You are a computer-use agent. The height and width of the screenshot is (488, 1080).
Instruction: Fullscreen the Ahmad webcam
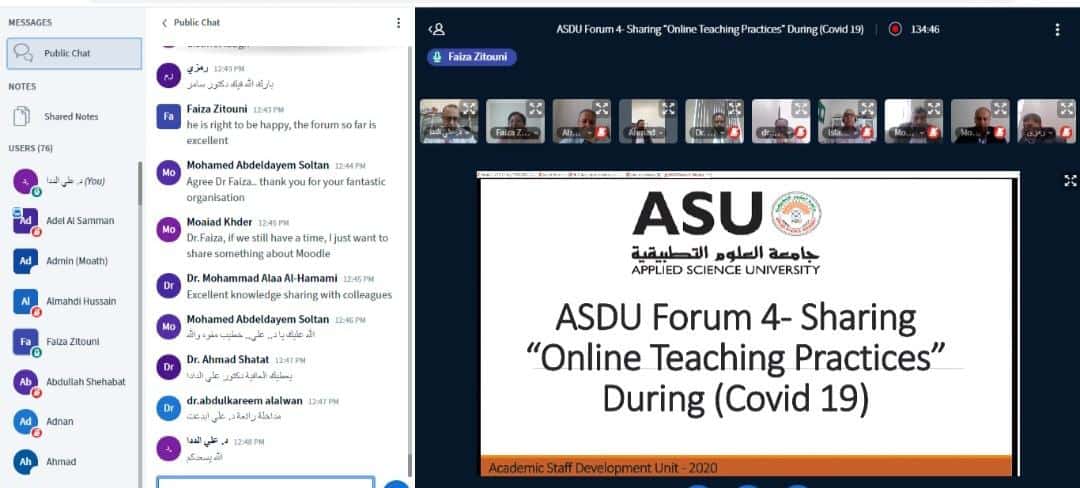pos(668,108)
